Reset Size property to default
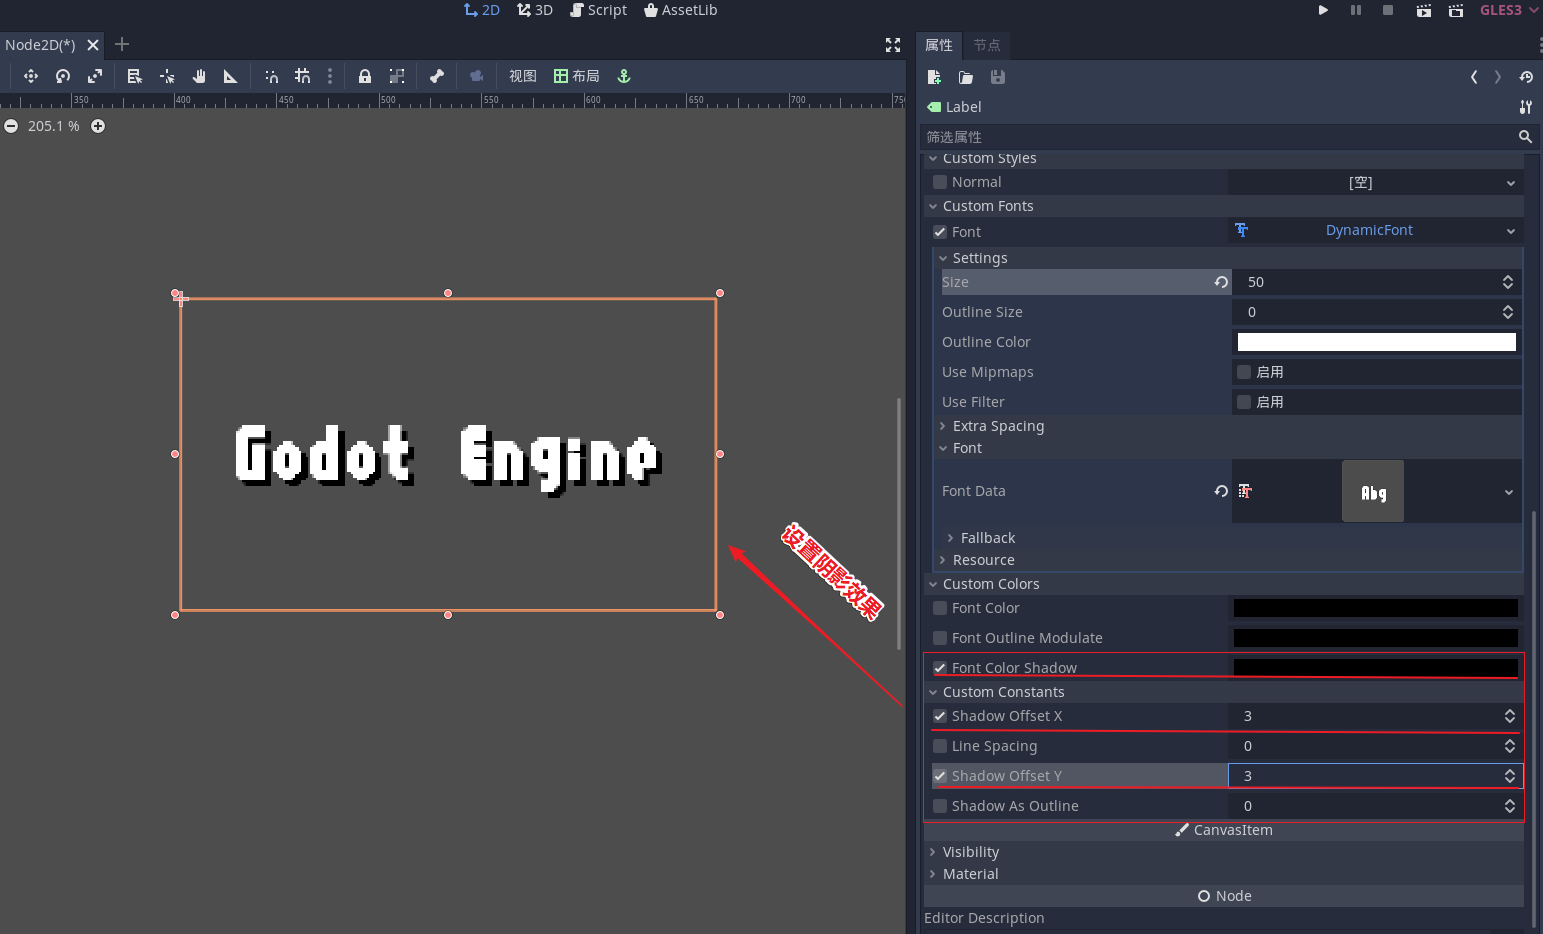This screenshot has height=934, width=1543. tap(1221, 282)
